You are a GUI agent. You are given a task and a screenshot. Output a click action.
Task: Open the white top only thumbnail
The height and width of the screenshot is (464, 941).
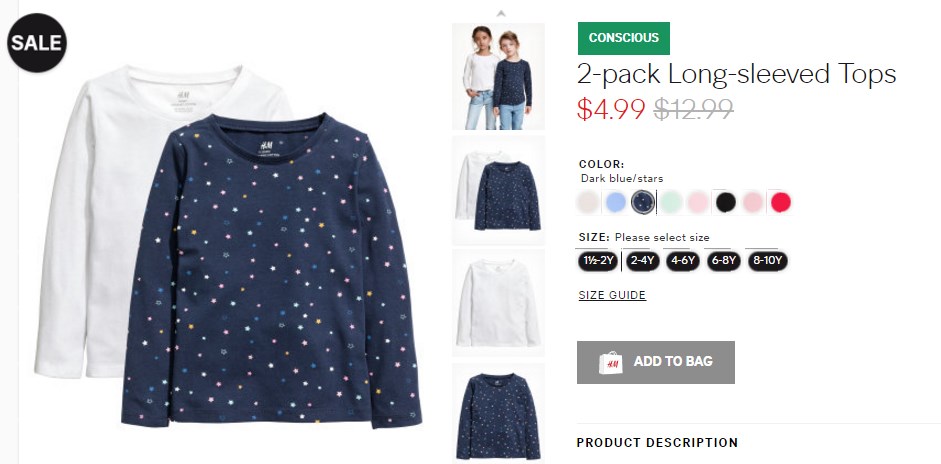click(x=498, y=303)
